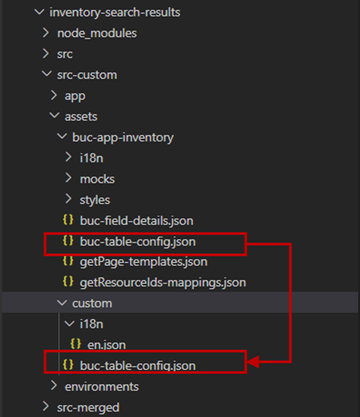
Task: Click JSON icon of buc-field-details.json
Action: pos(68,220)
